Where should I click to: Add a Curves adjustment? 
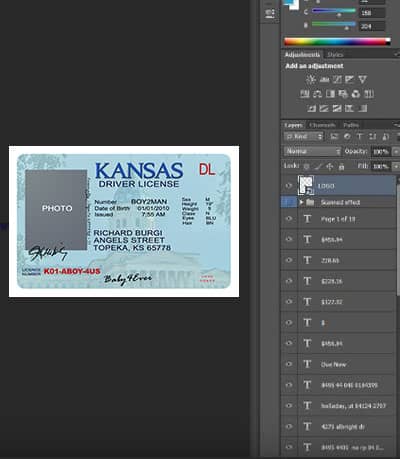pyautogui.click(x=337, y=79)
